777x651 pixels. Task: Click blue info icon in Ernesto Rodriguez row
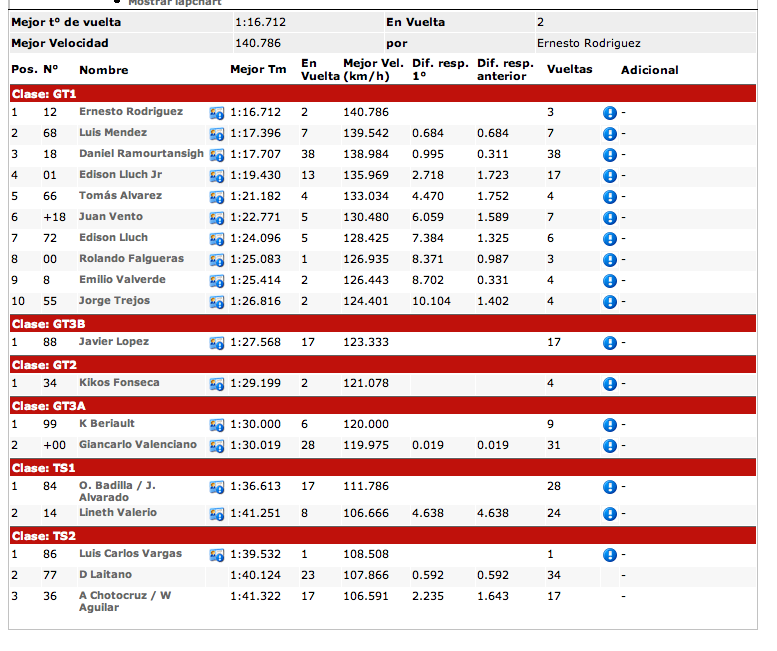(609, 113)
